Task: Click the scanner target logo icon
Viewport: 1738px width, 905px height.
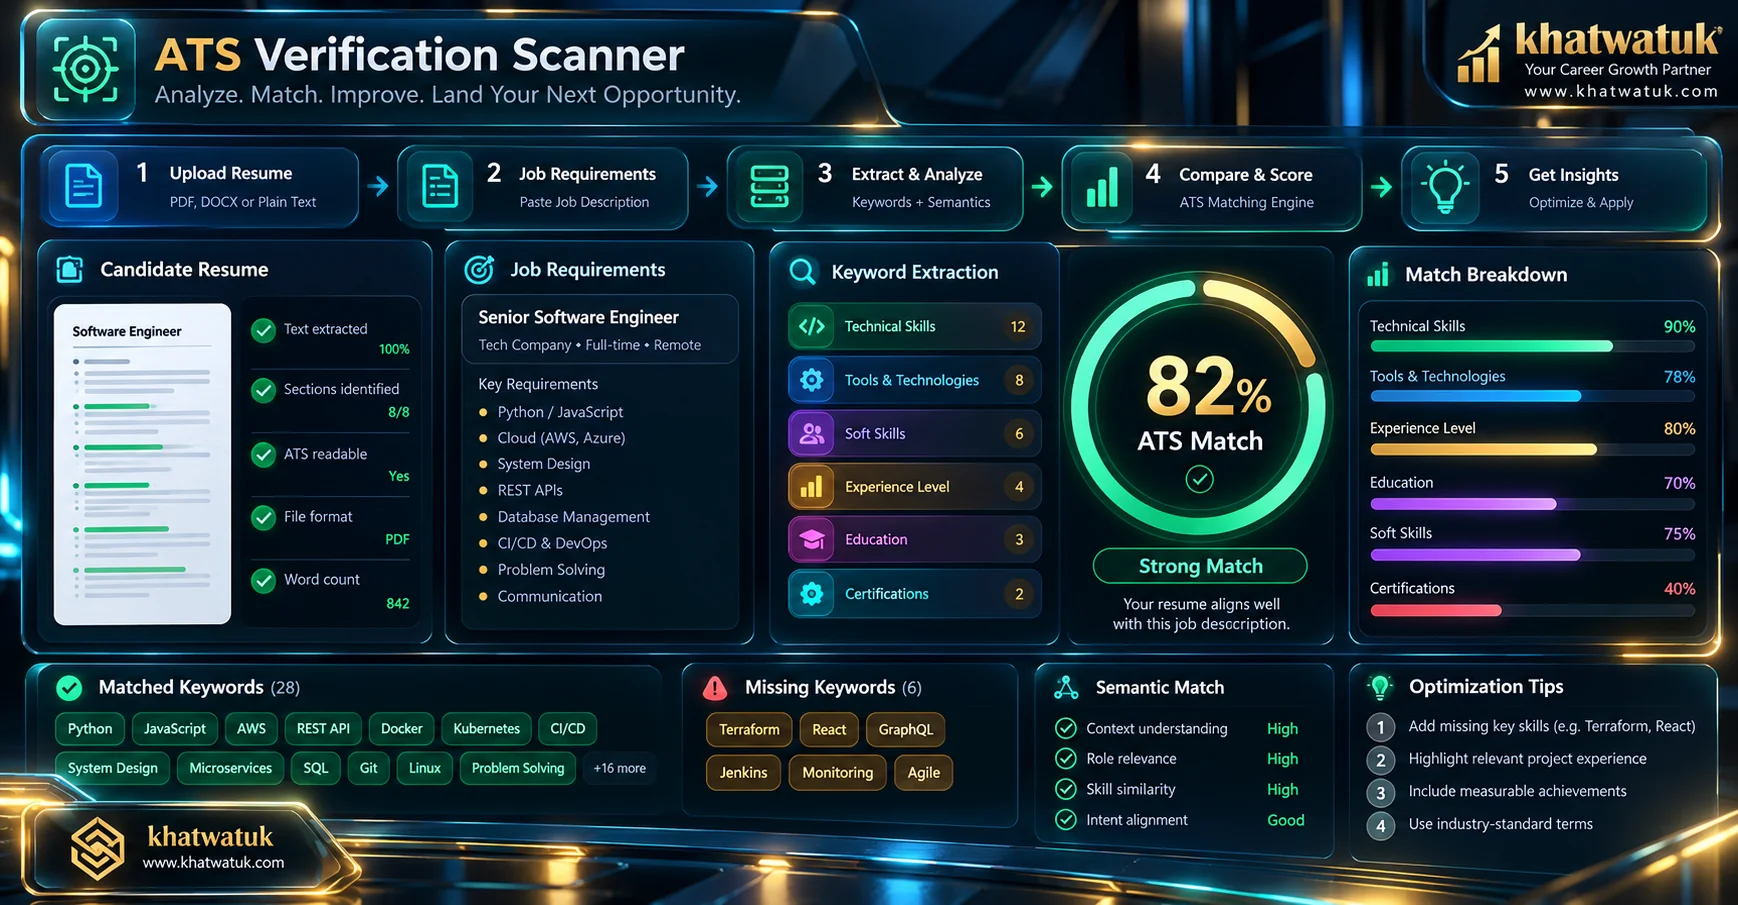Action: tap(86, 69)
